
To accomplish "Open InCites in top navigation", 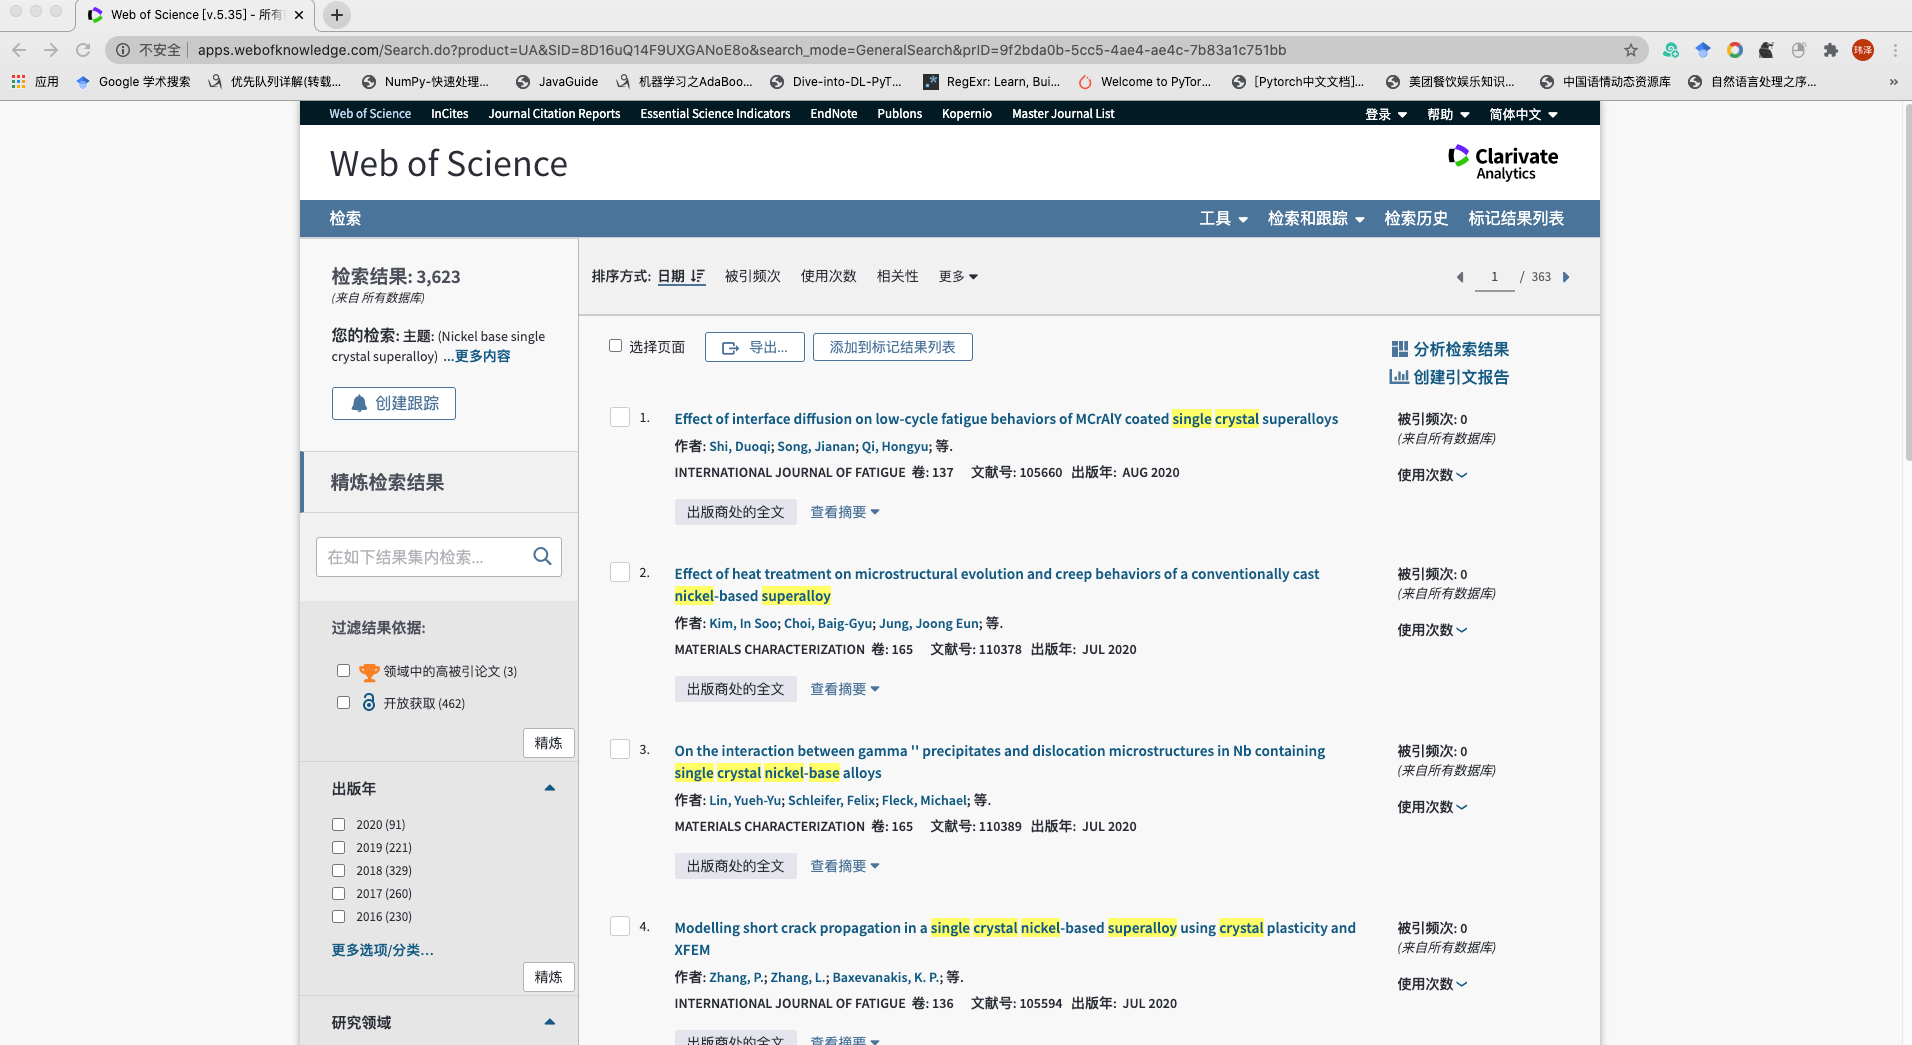I will click(449, 114).
